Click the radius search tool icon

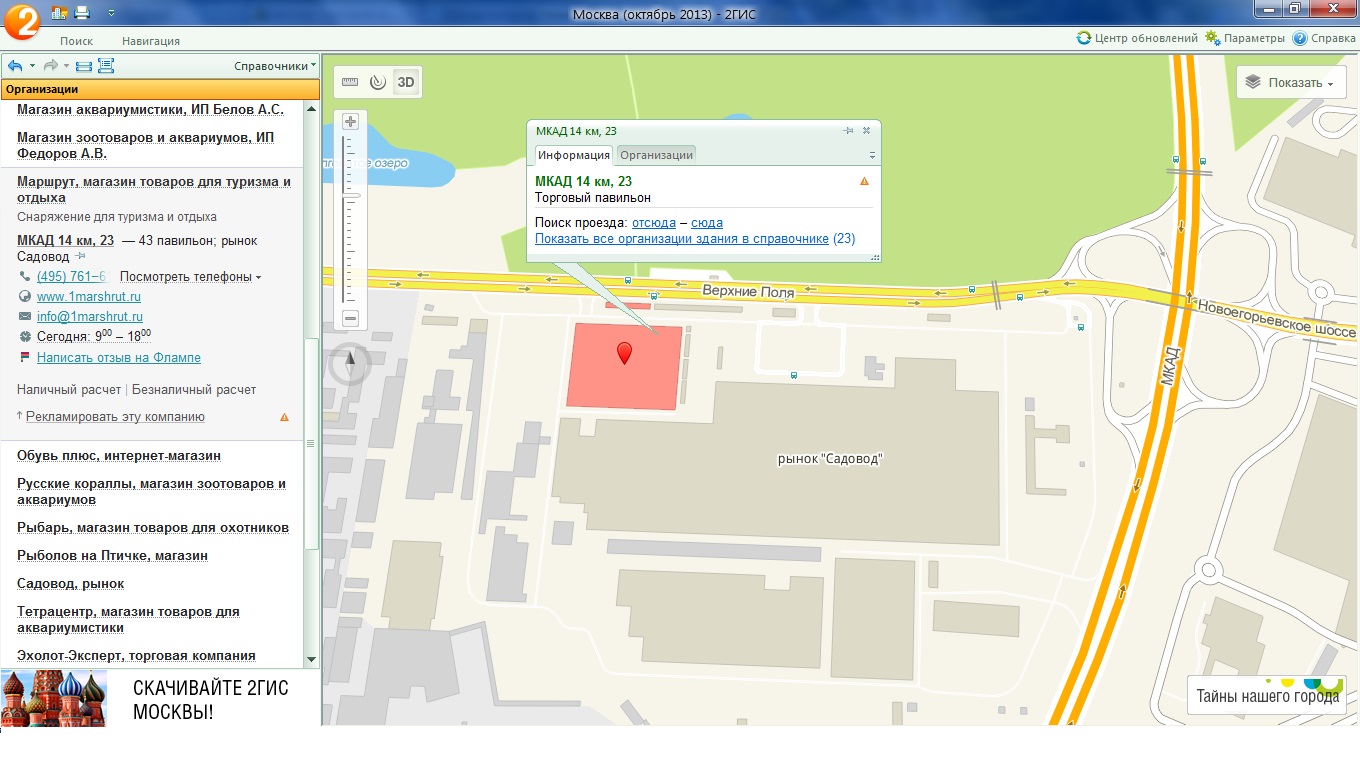click(x=377, y=82)
